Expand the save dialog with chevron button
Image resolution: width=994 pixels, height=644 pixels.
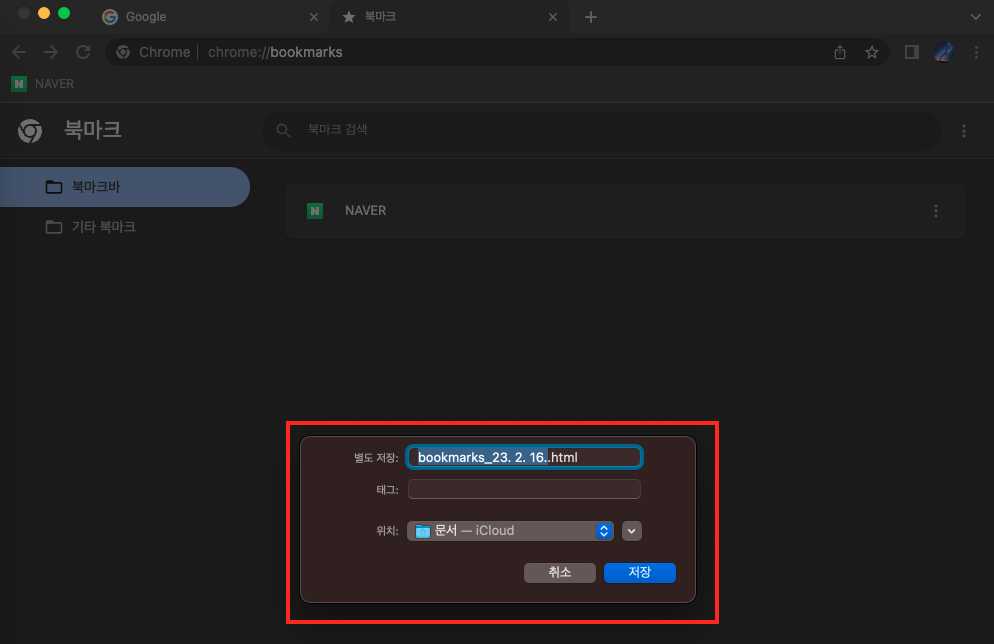tap(631, 531)
